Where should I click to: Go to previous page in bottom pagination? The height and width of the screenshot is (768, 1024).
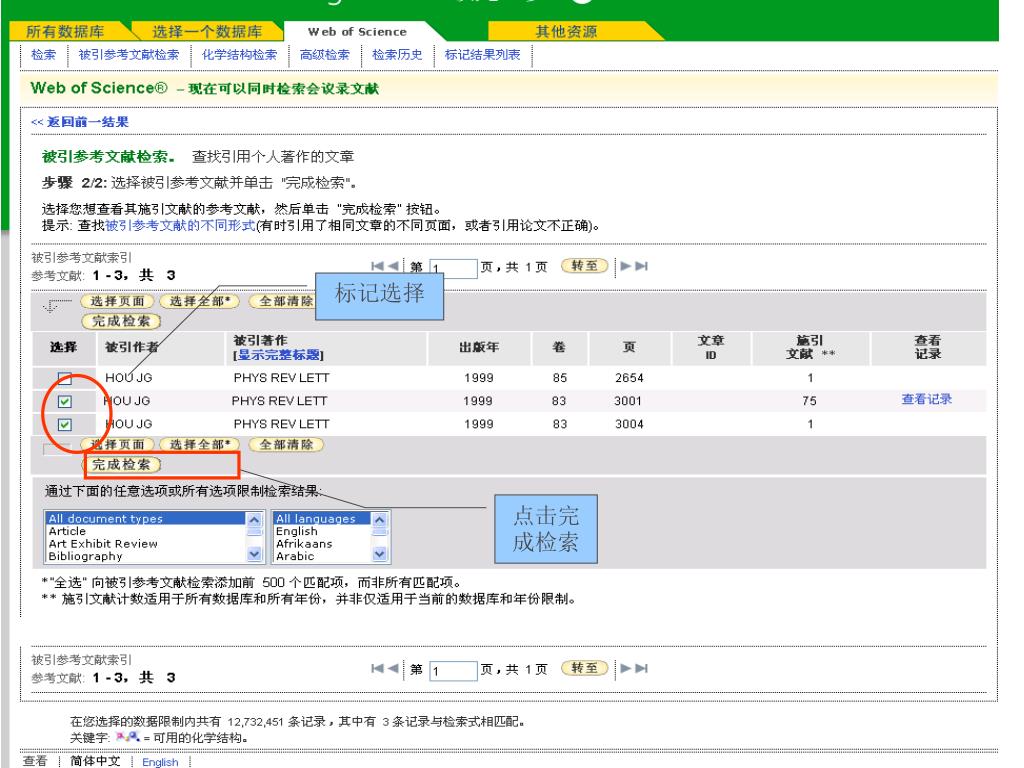click(x=392, y=668)
